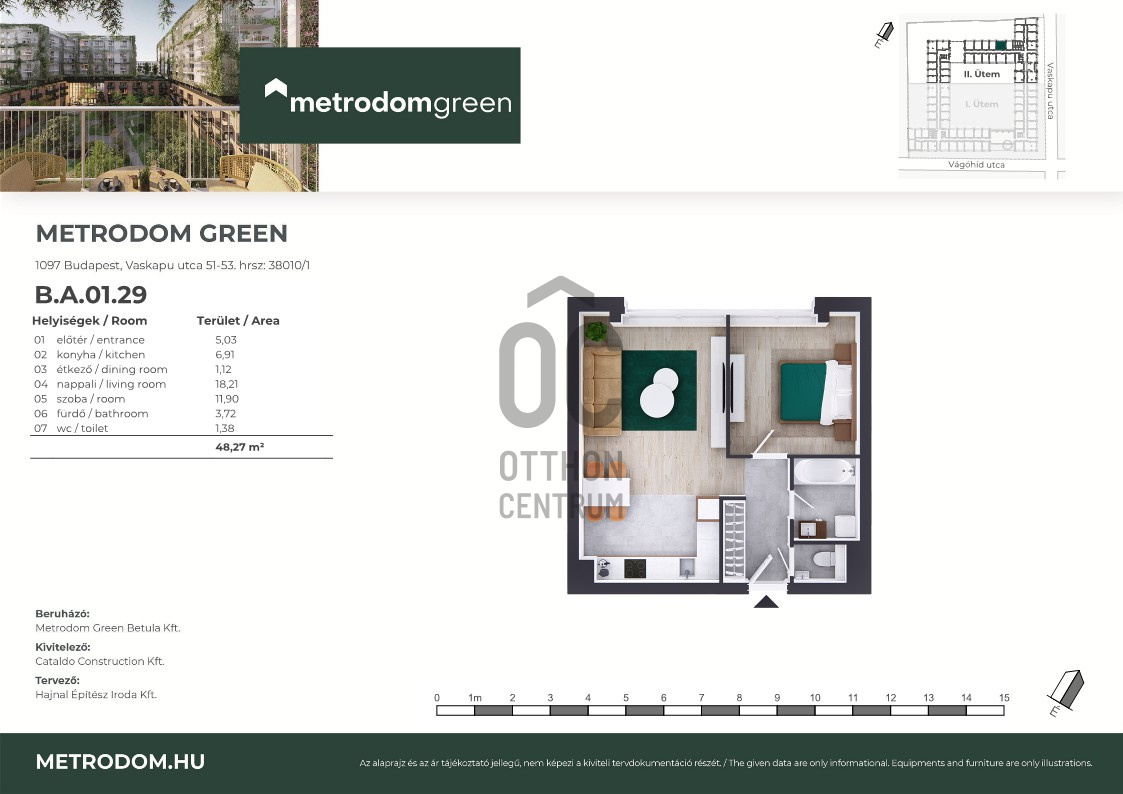Image resolution: width=1123 pixels, height=794 pixels.
Task: Click the wardrobe in the entrance hall
Action: [733, 540]
